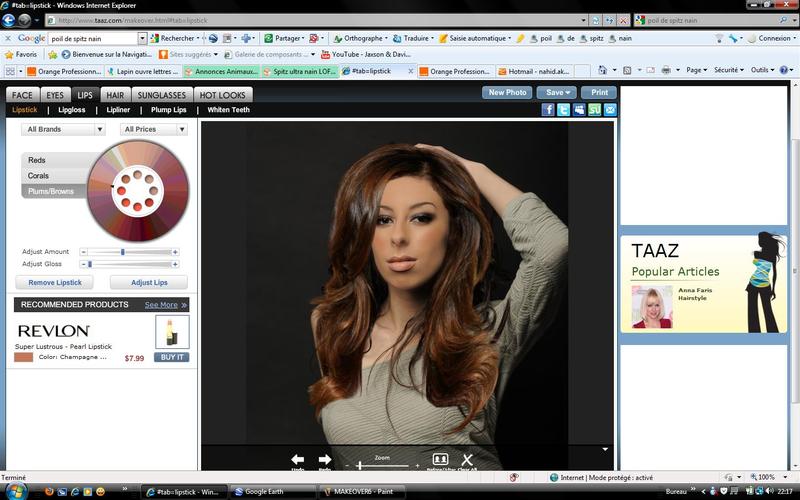This screenshot has width=800, height=500.
Task: Click the Before/After comparison icon
Action: [x=440, y=459]
